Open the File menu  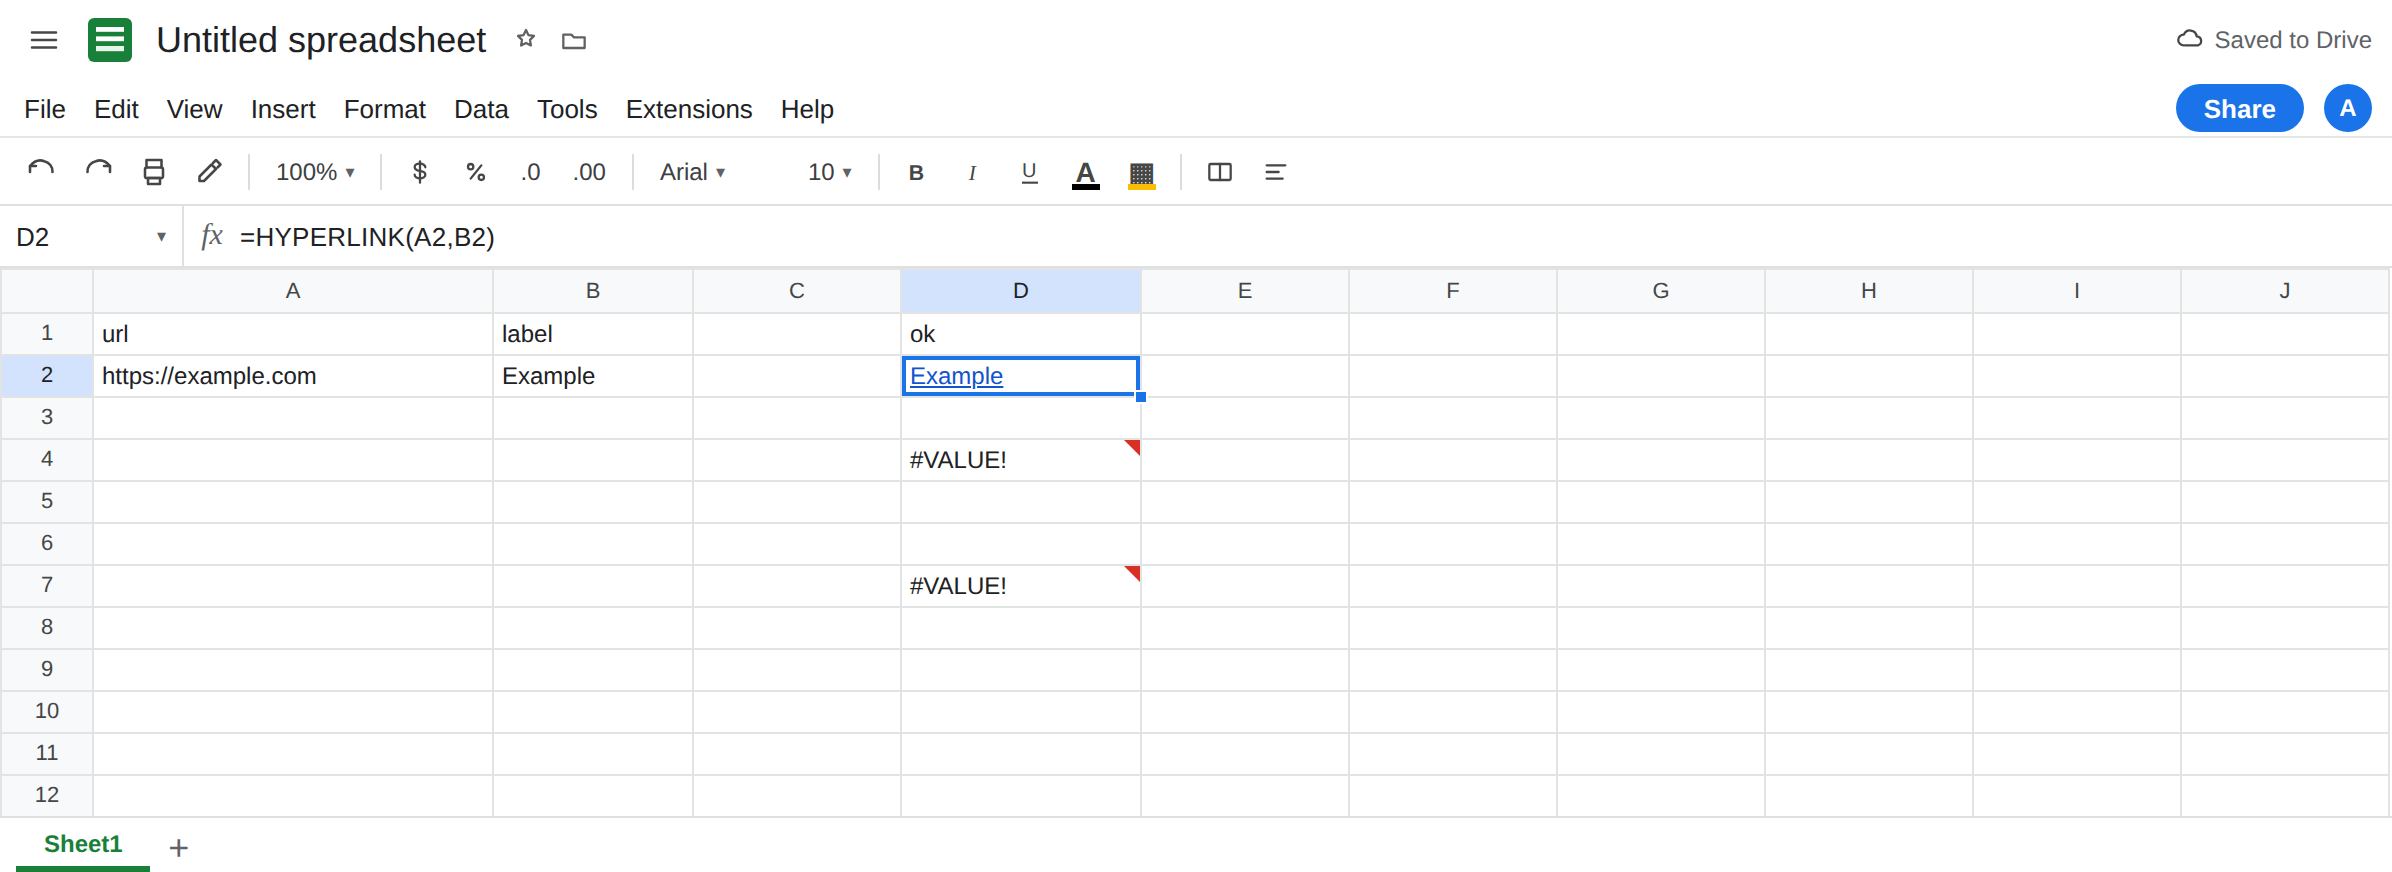coord(45,109)
